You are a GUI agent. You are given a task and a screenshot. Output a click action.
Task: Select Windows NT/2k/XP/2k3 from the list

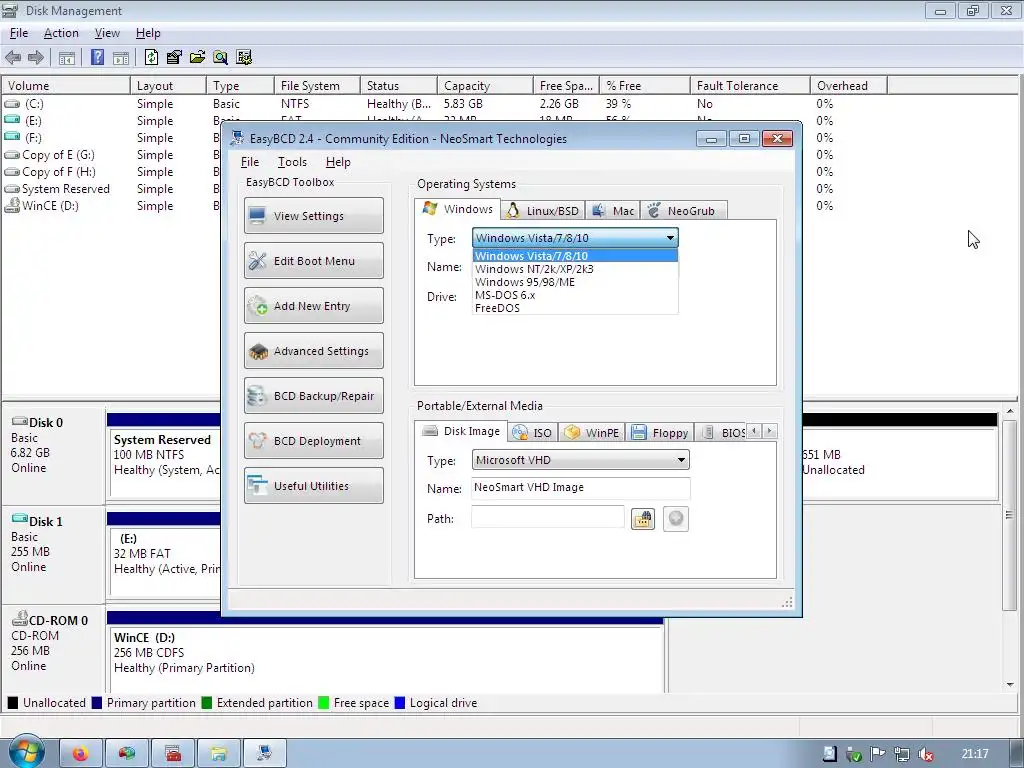click(x=575, y=269)
